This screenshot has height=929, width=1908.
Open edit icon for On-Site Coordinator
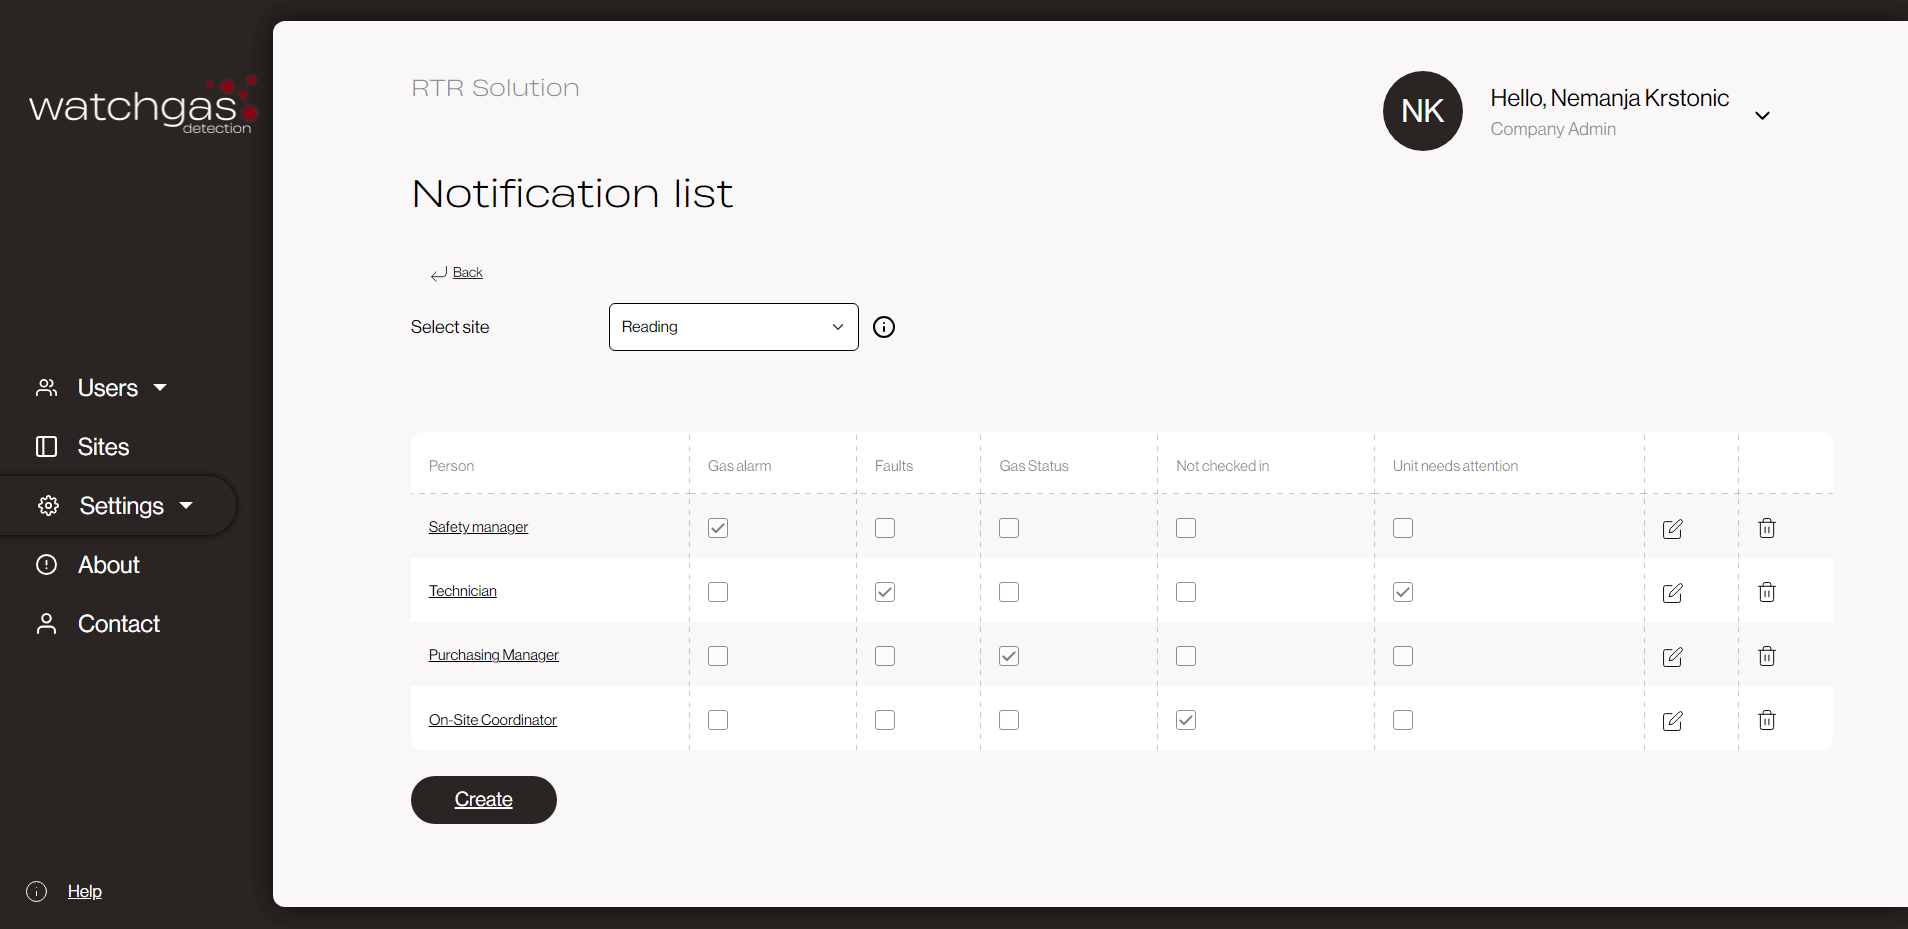(1673, 720)
